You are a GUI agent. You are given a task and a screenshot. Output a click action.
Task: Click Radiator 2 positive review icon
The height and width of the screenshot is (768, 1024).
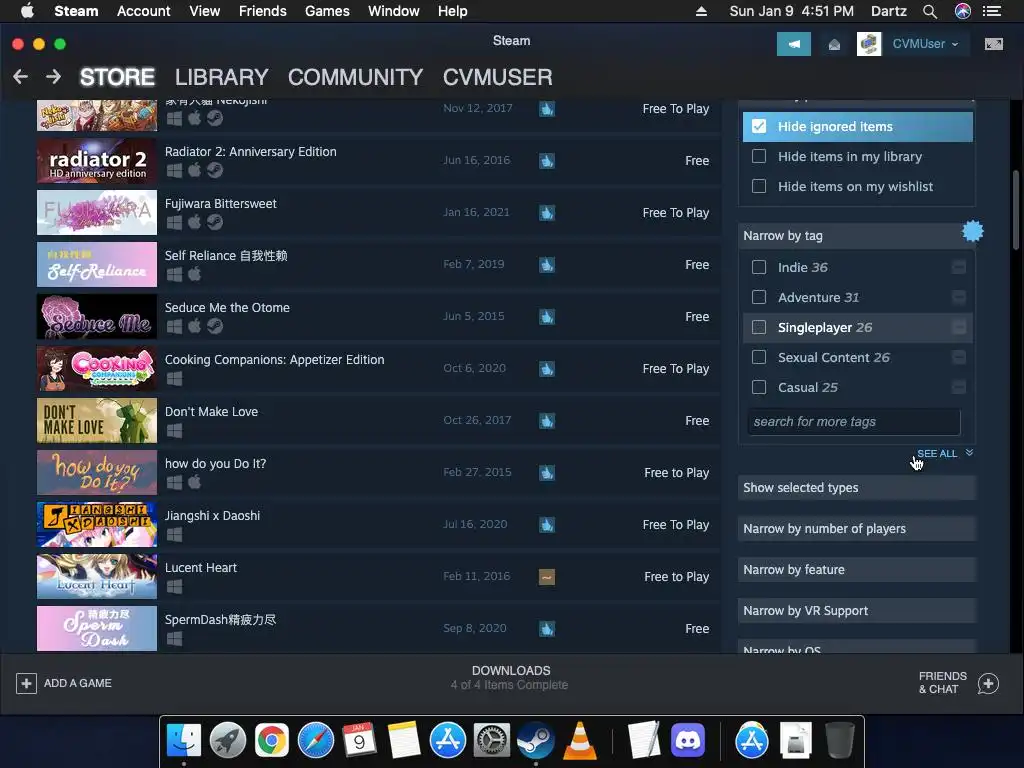(547, 161)
